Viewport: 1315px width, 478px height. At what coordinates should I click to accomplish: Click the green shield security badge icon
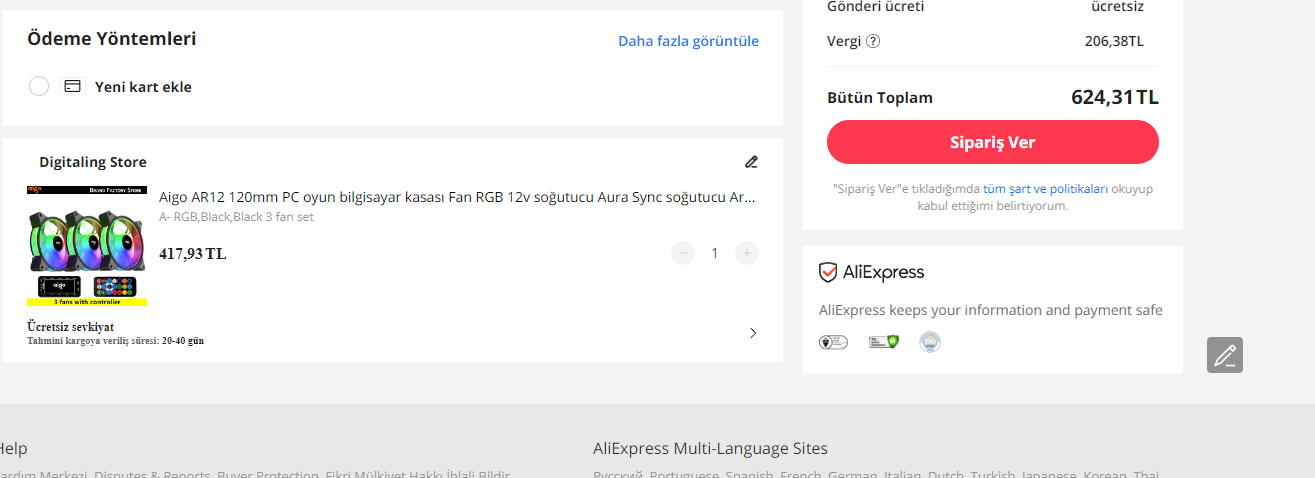tap(883, 342)
